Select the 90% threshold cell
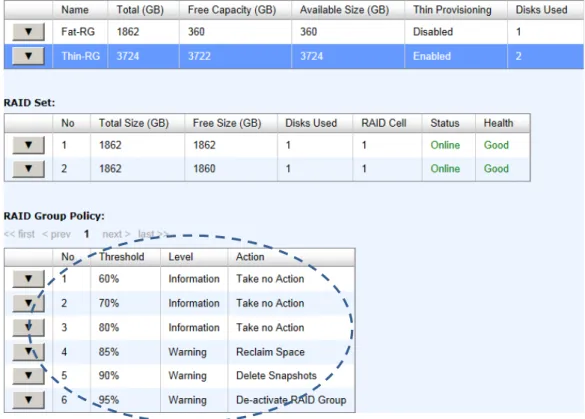Viewport: 585px width, 419px height. (x=109, y=375)
